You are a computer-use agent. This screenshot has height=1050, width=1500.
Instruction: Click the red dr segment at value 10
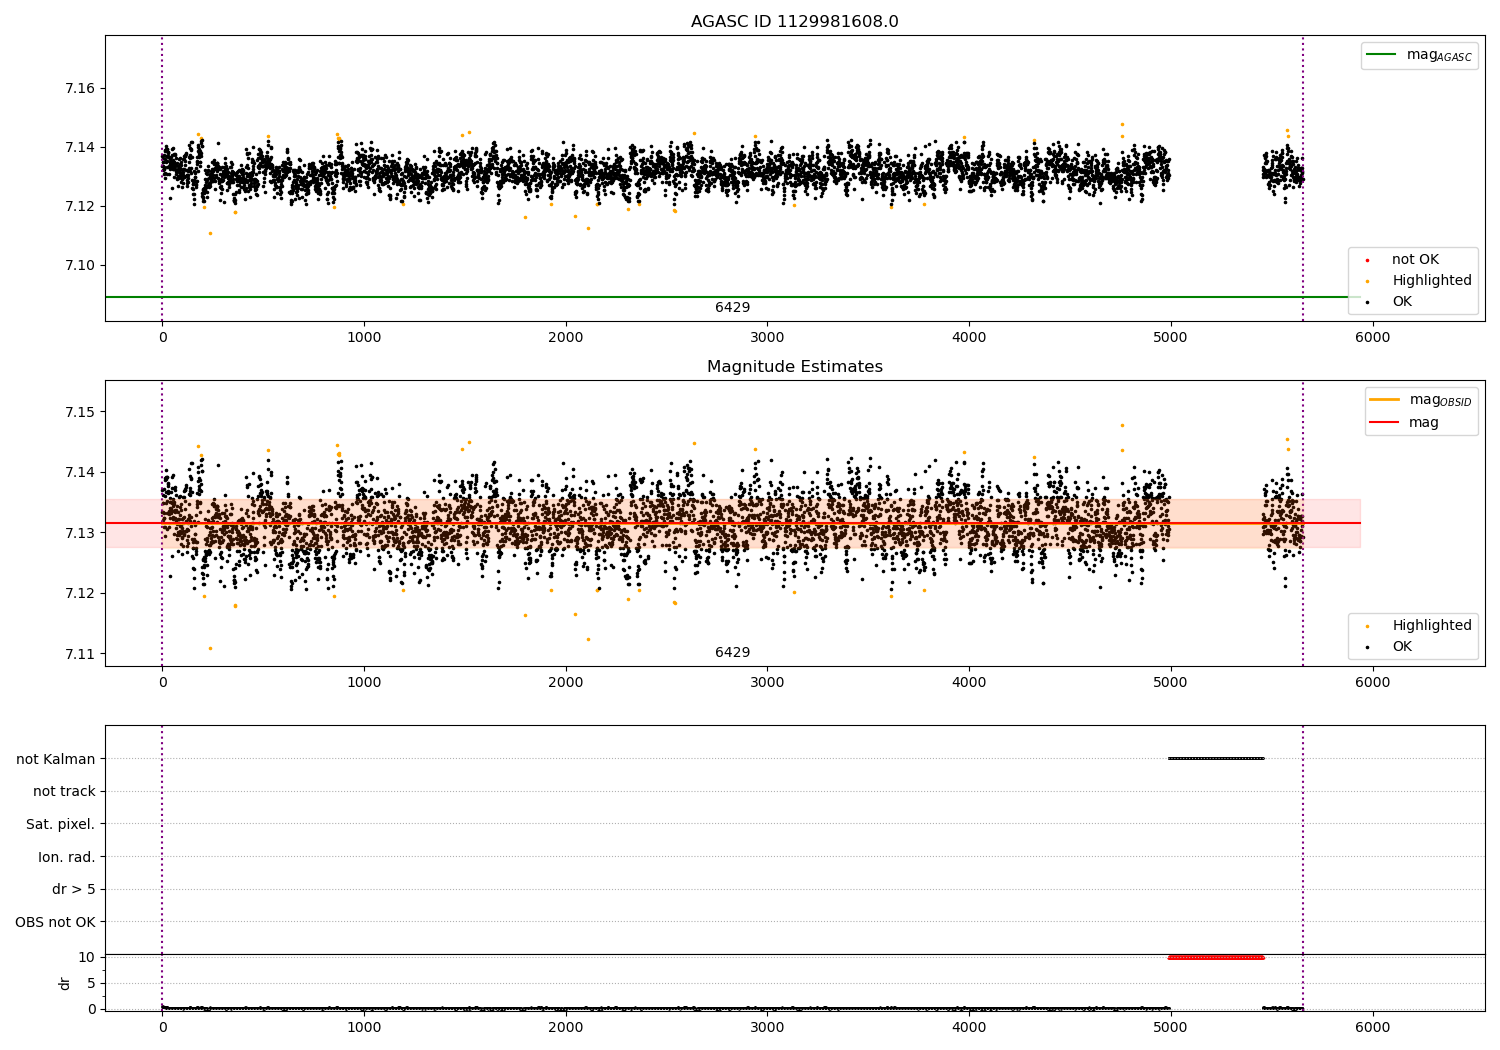[1216, 958]
